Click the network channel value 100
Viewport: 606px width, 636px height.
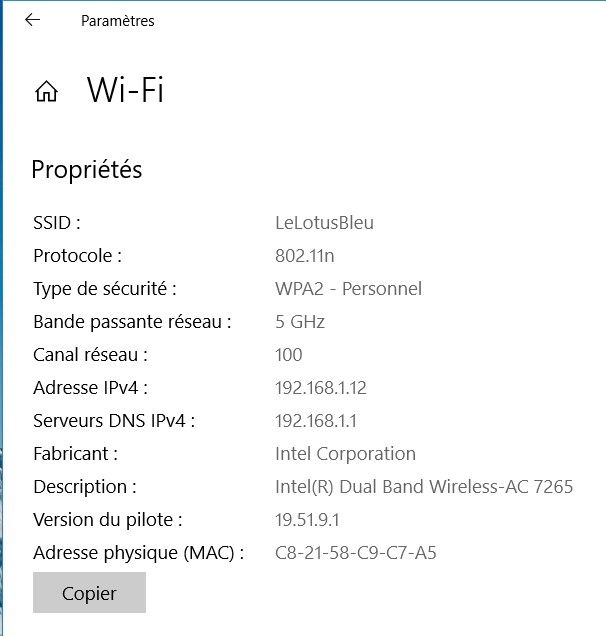288,354
